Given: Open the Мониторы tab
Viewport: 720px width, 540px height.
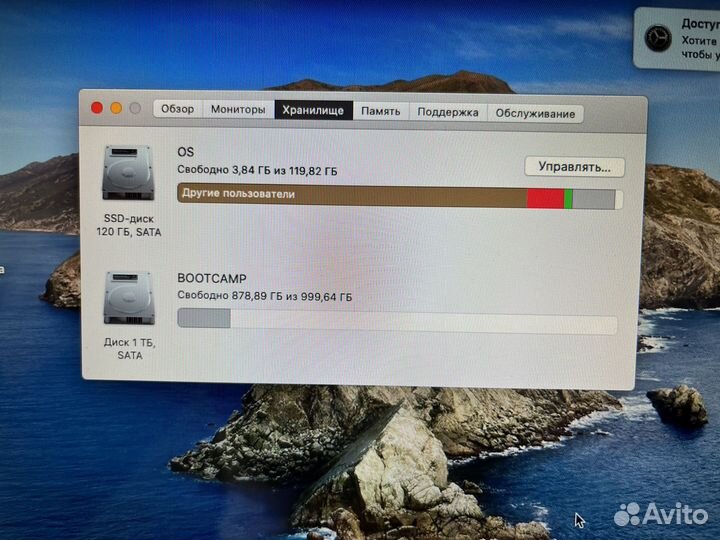Looking at the screenshot, I should coord(238,110).
